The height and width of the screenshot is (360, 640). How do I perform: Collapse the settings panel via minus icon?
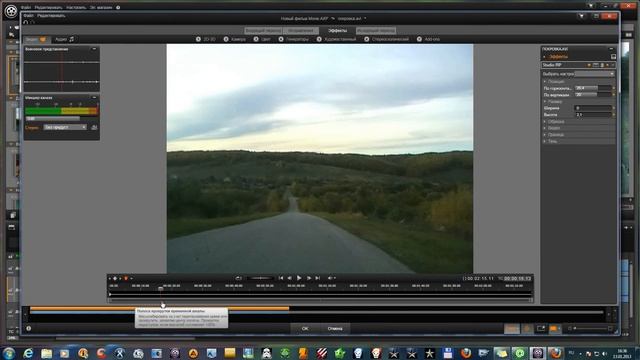click(x=611, y=49)
